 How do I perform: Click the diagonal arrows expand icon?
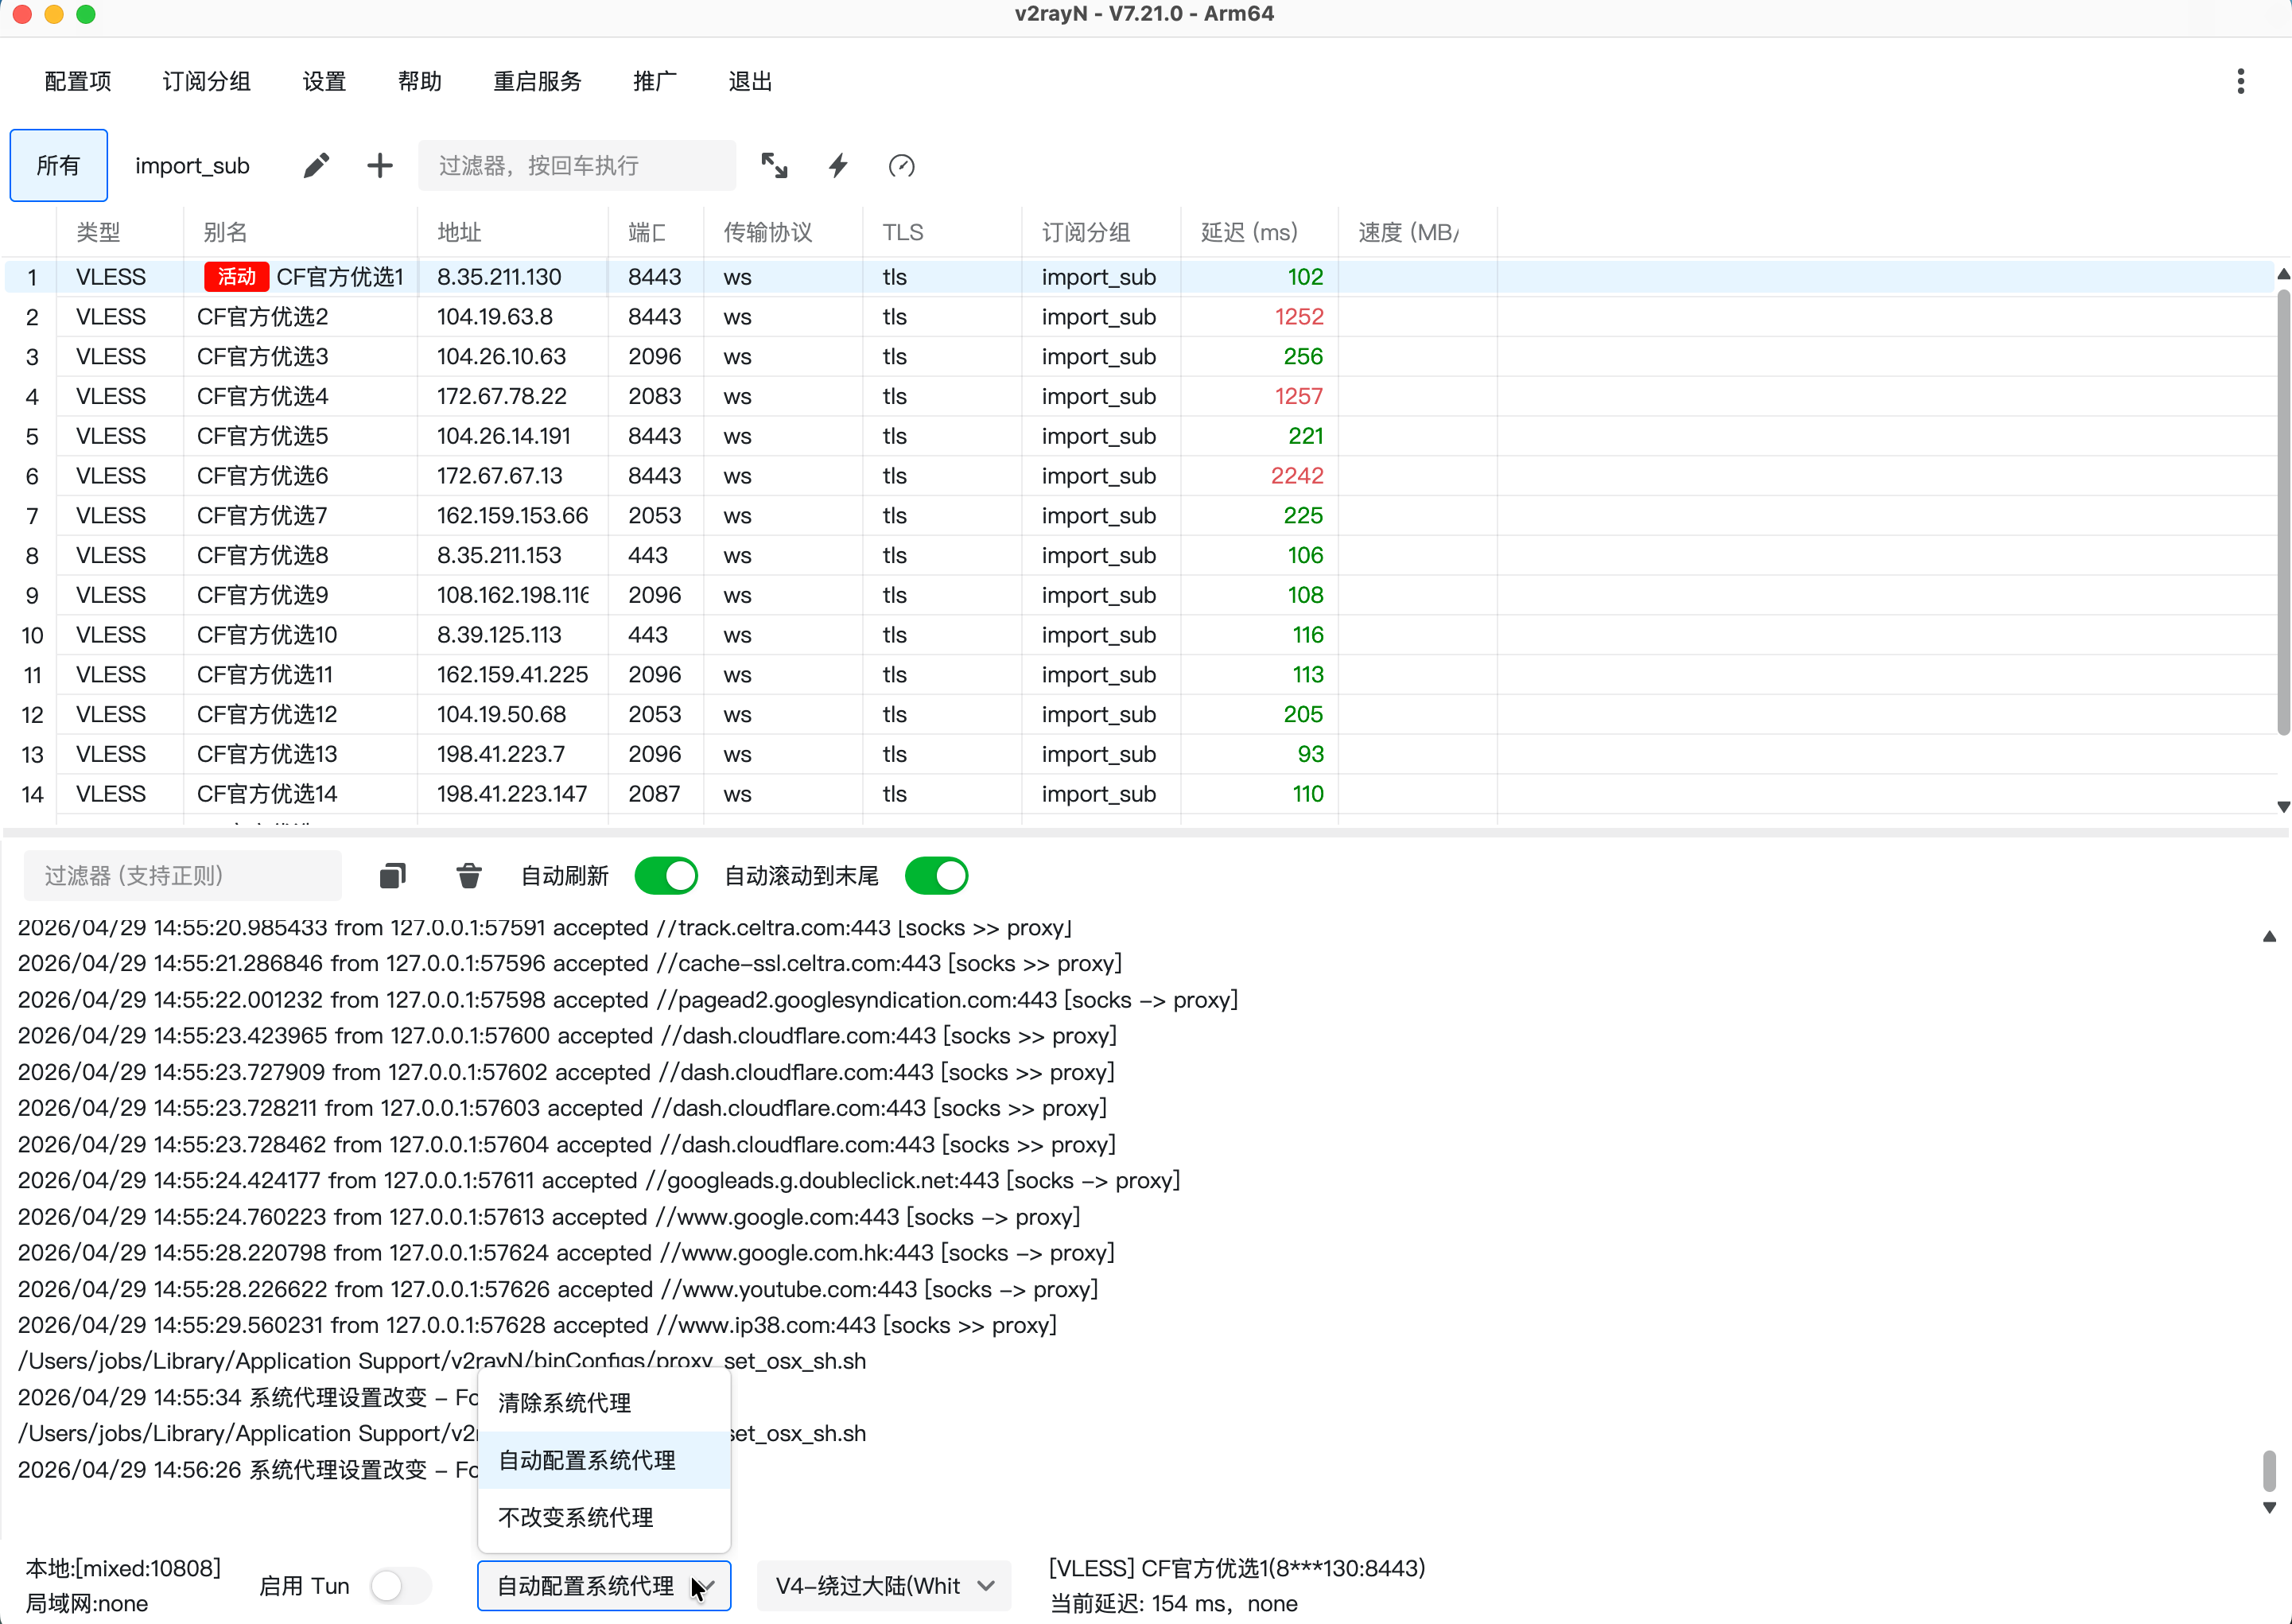tap(774, 165)
